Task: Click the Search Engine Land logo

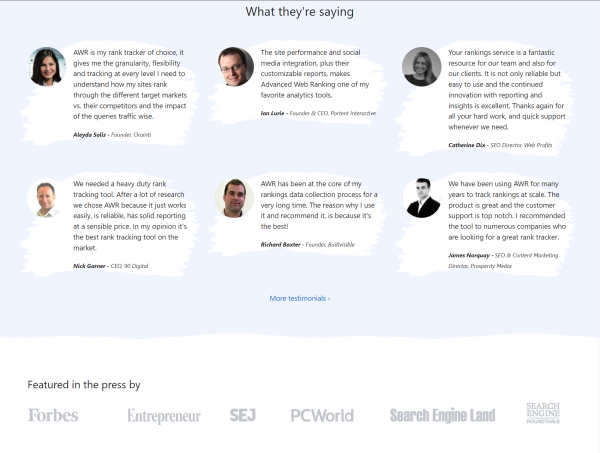Action: [x=442, y=415]
